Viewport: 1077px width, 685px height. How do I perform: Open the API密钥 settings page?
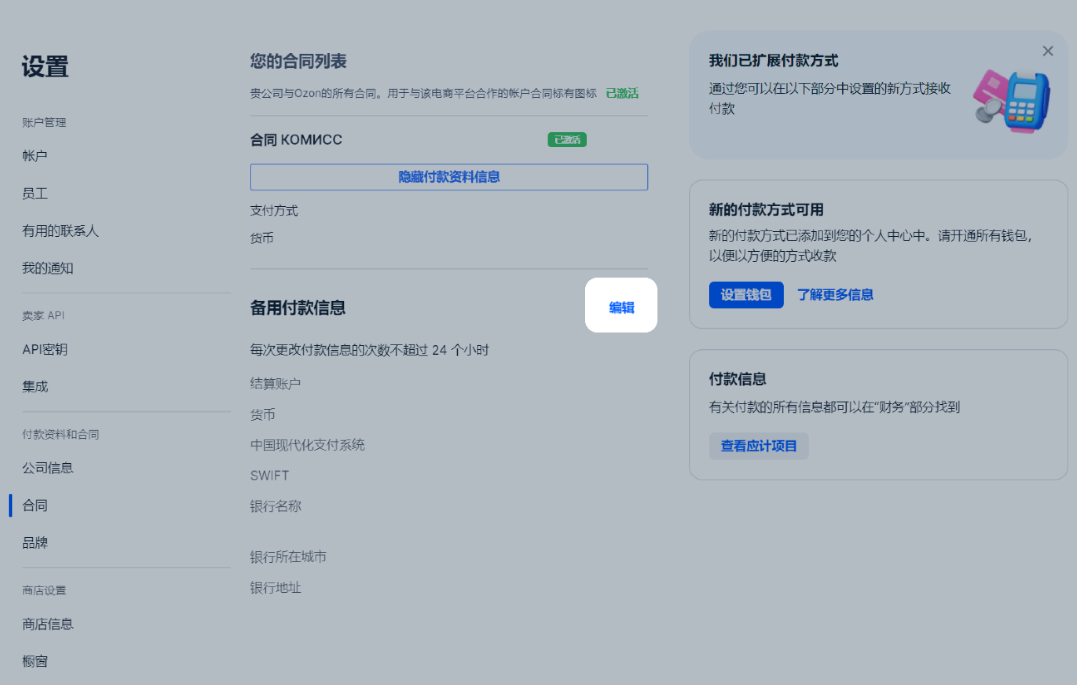45,349
